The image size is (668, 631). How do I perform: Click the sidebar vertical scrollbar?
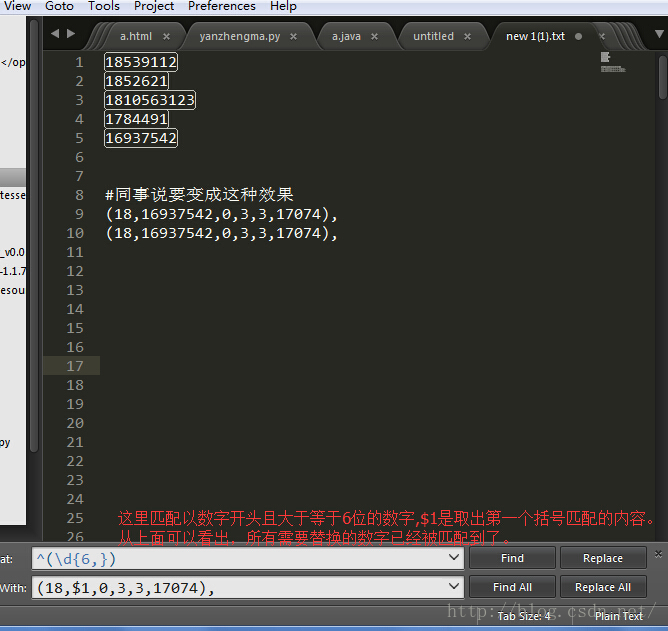(x=35, y=234)
